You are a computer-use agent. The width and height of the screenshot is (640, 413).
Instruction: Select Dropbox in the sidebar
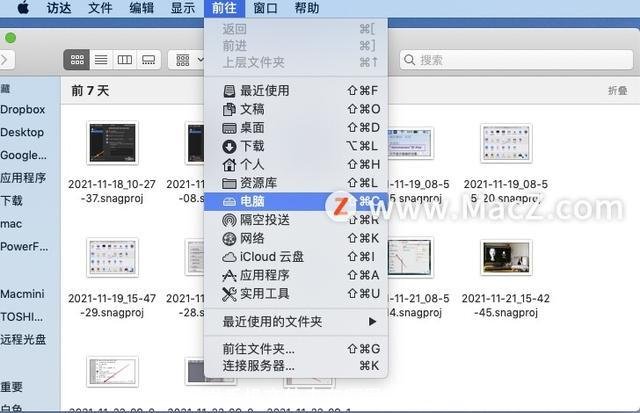23,109
